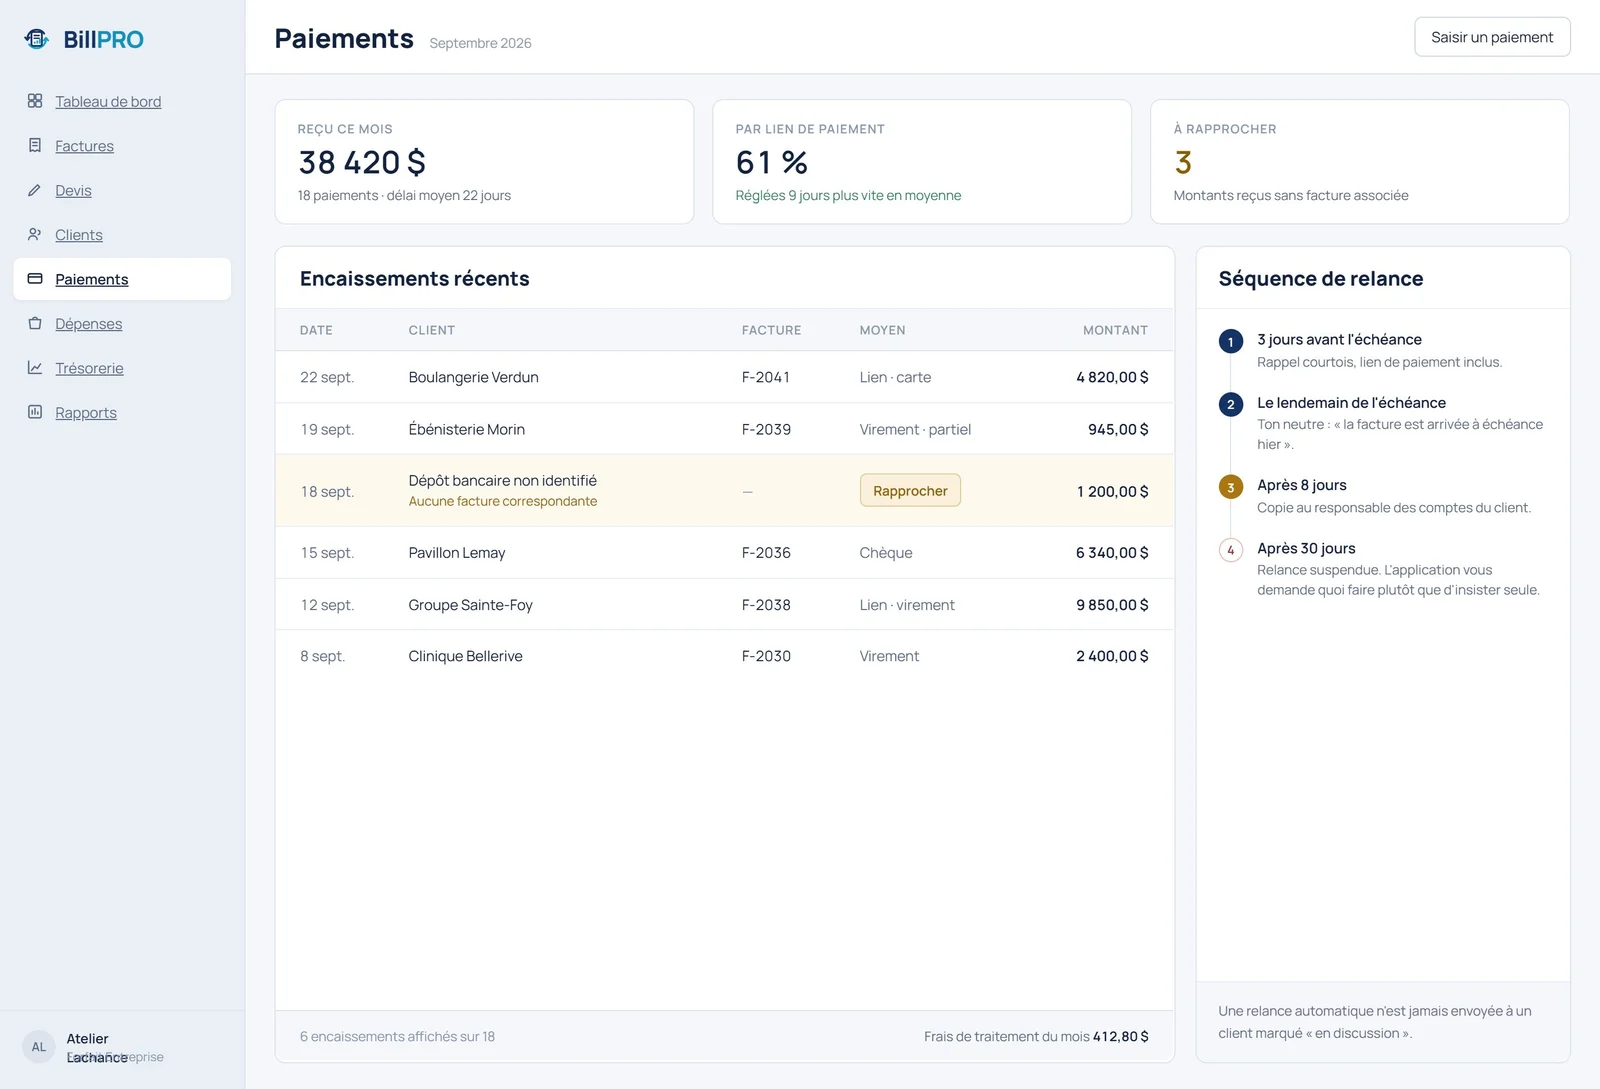Click the Saisir un paiement button

point(1492,37)
